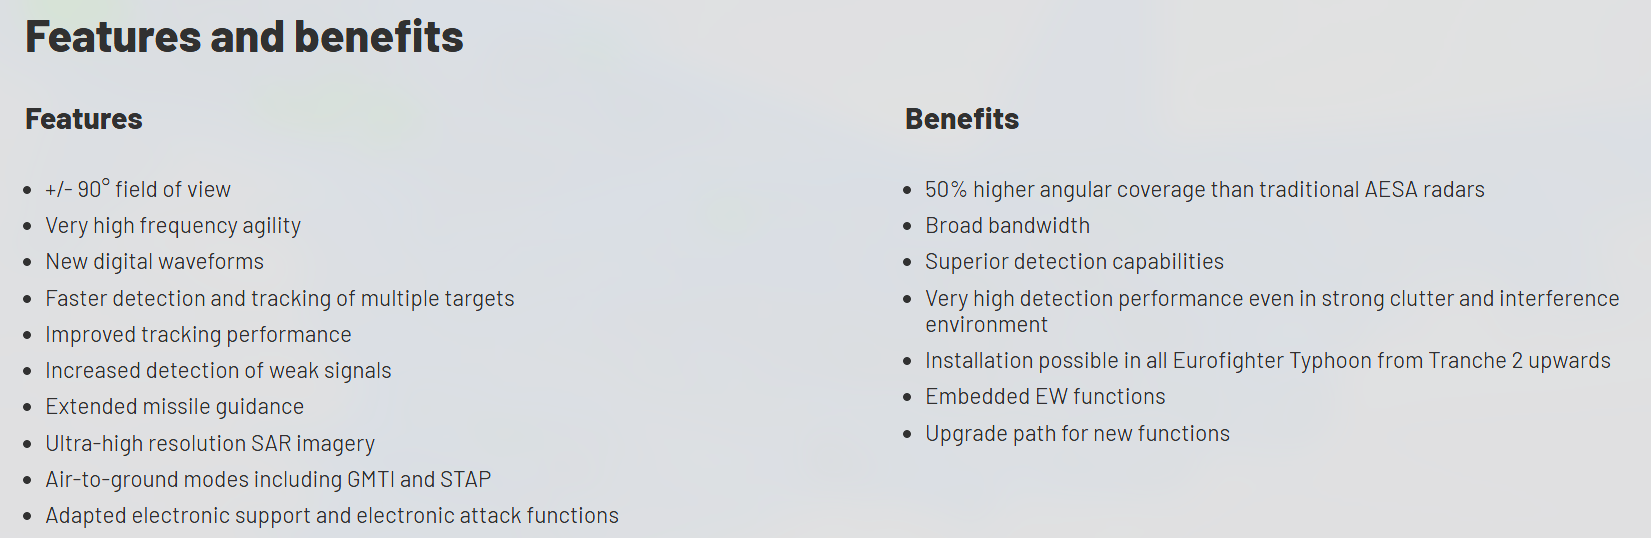Click the "+/- 90° field of view" item

point(138,189)
